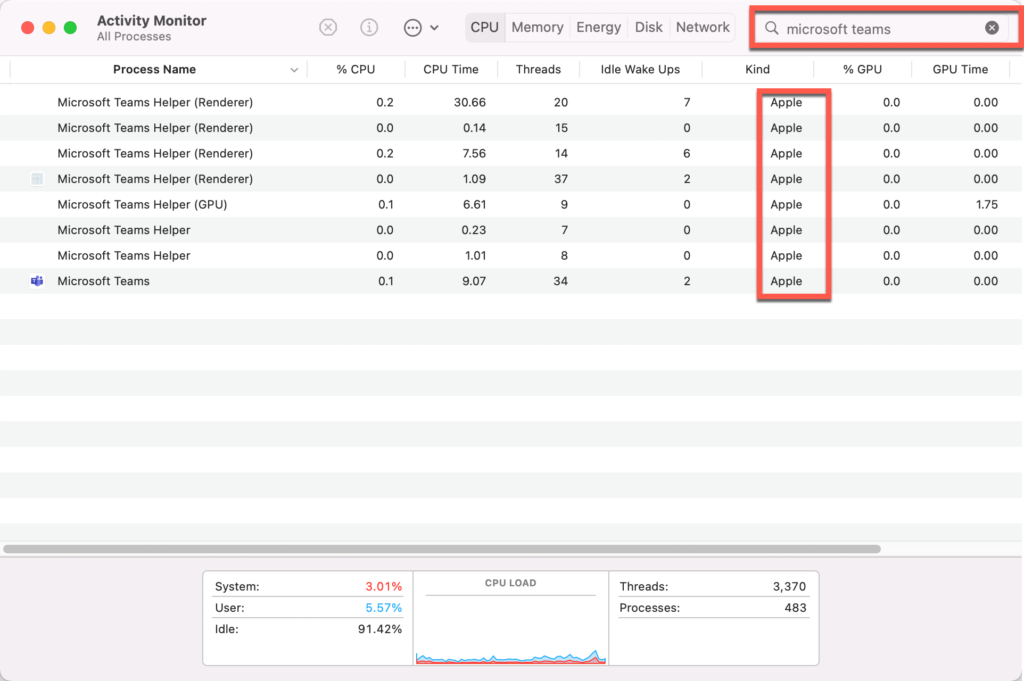This screenshot has width=1024, height=681.
Task: Open the process info (i) icon
Action: [369, 27]
